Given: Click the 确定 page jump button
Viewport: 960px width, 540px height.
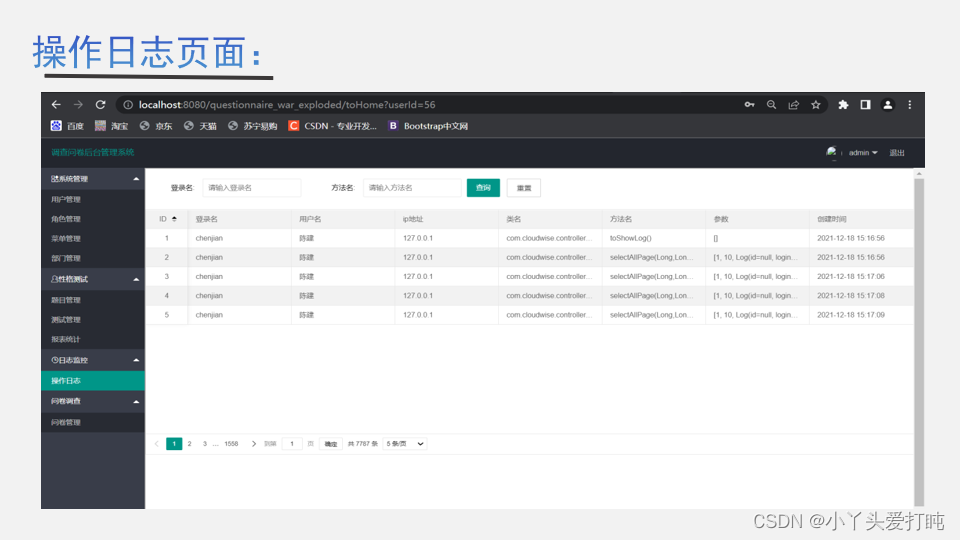Looking at the screenshot, I should [331, 444].
